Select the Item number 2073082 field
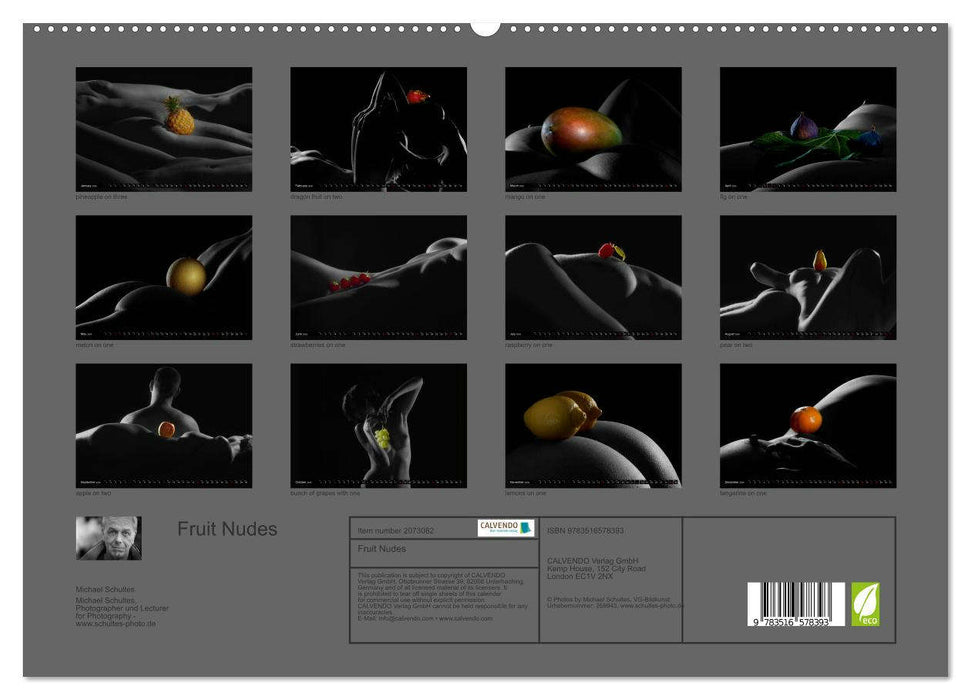This screenshot has height=700, width=971. [x=397, y=528]
